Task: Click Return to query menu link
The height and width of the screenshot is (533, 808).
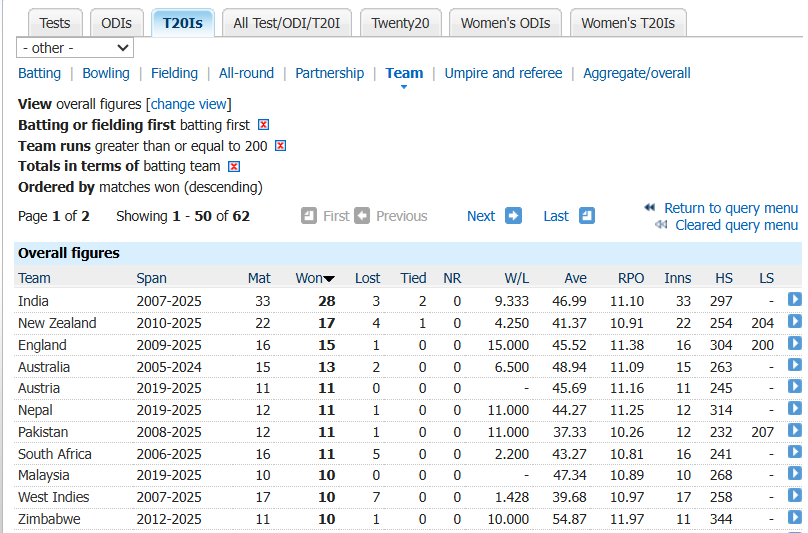Action: click(731, 208)
